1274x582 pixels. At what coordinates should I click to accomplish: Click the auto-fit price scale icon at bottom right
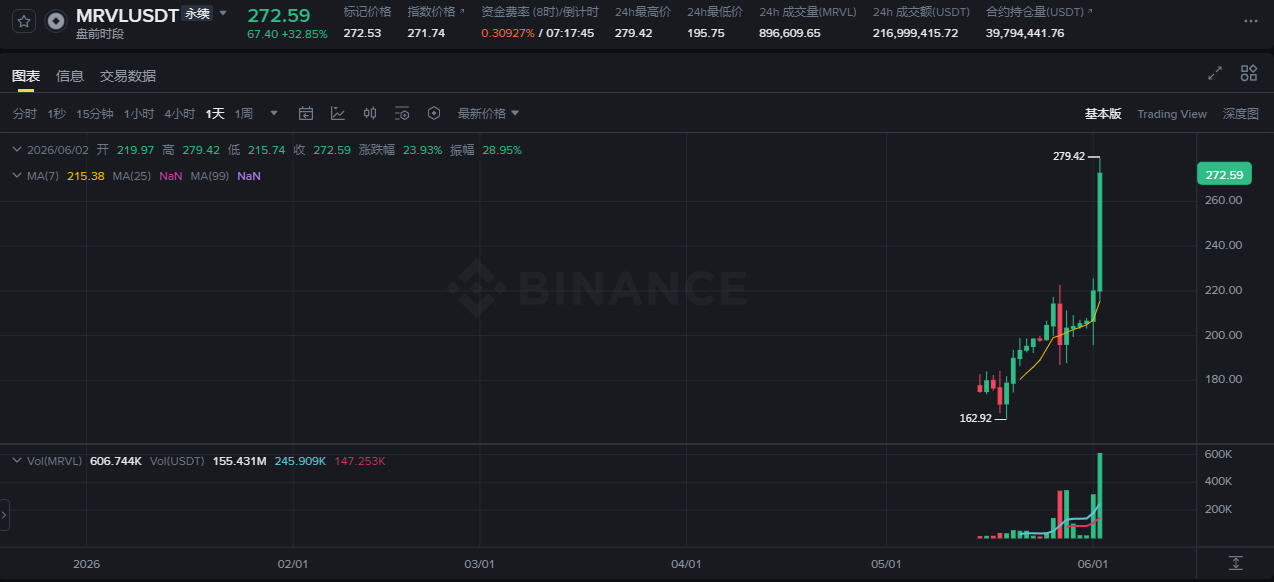(1236, 564)
